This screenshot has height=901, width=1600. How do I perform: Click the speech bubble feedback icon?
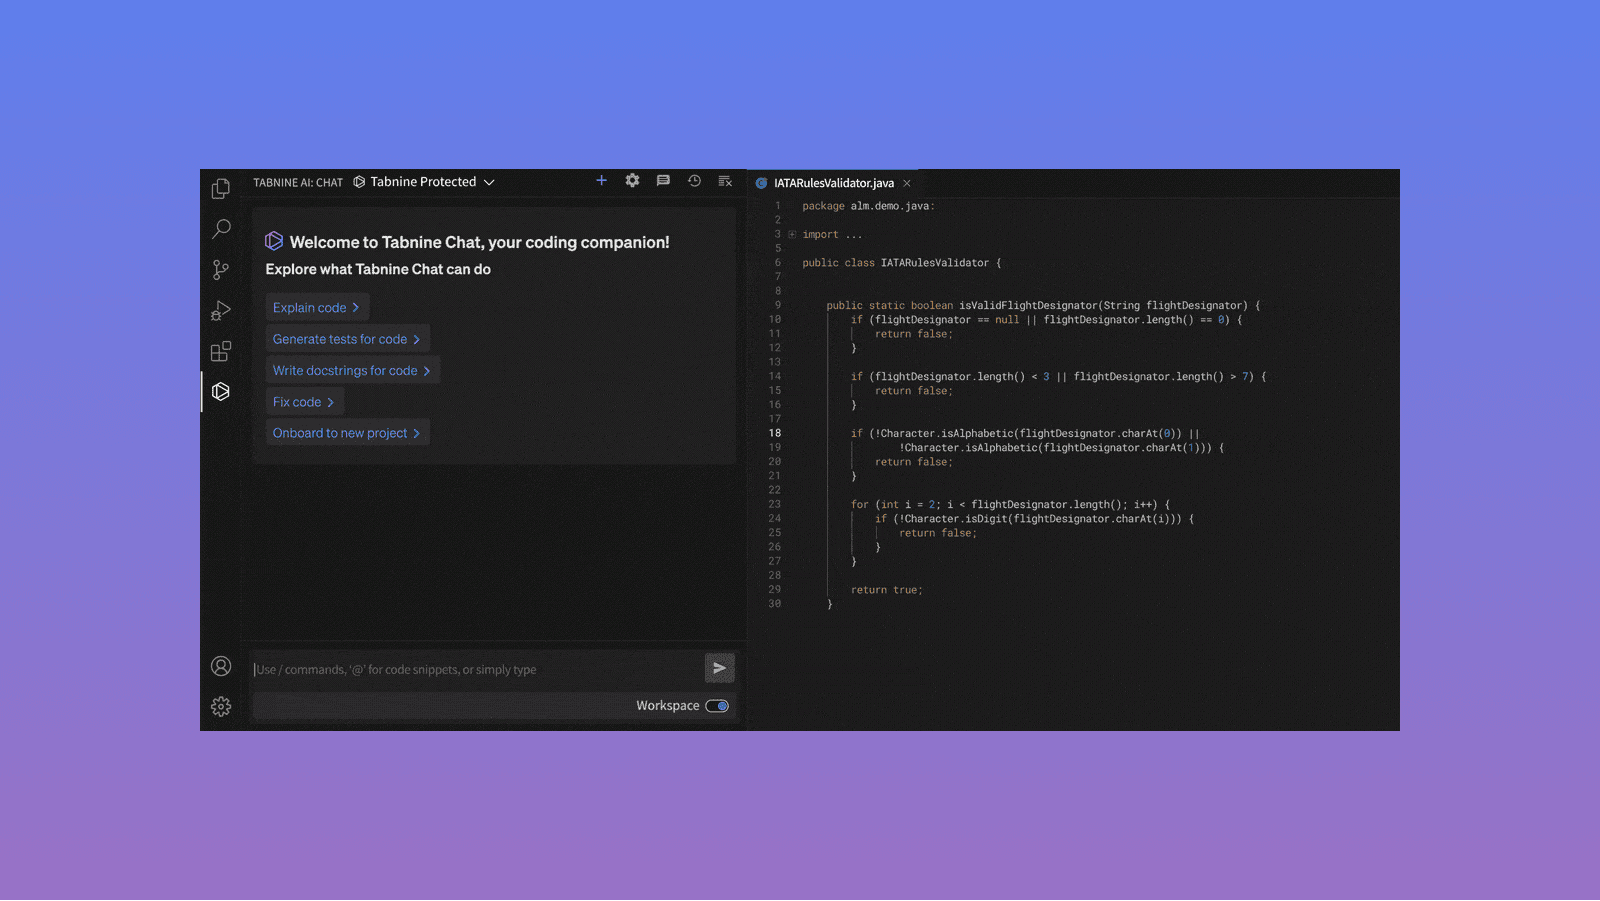tap(663, 181)
